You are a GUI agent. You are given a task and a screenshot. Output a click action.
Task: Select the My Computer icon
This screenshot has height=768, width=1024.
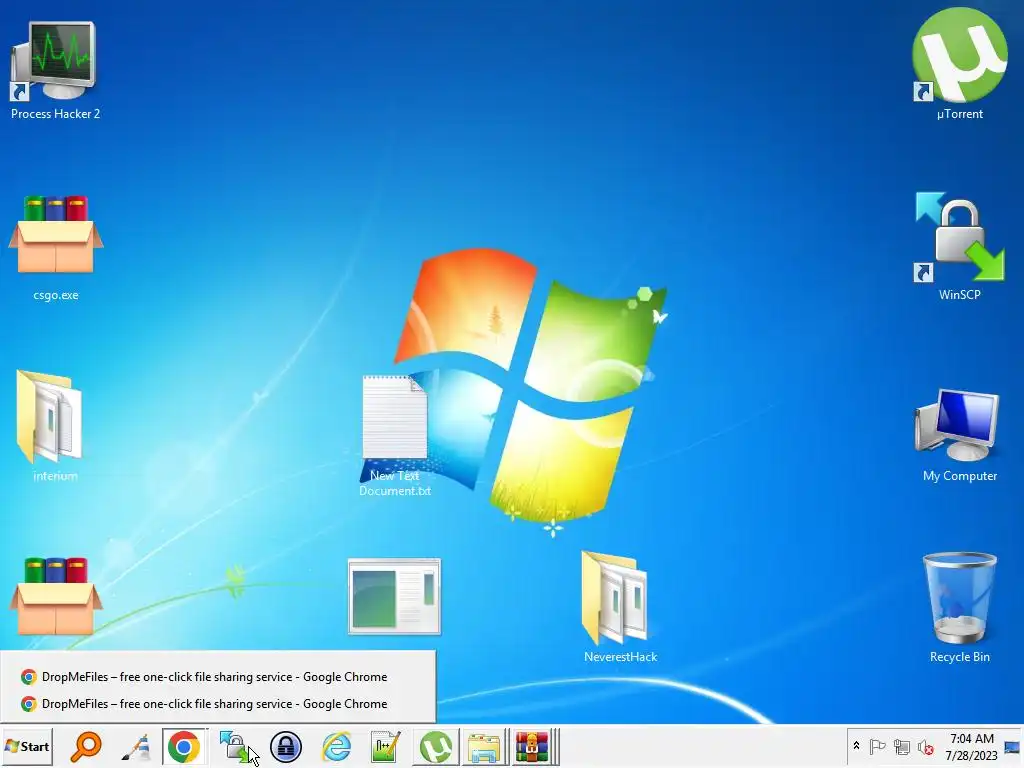pyautogui.click(x=959, y=436)
